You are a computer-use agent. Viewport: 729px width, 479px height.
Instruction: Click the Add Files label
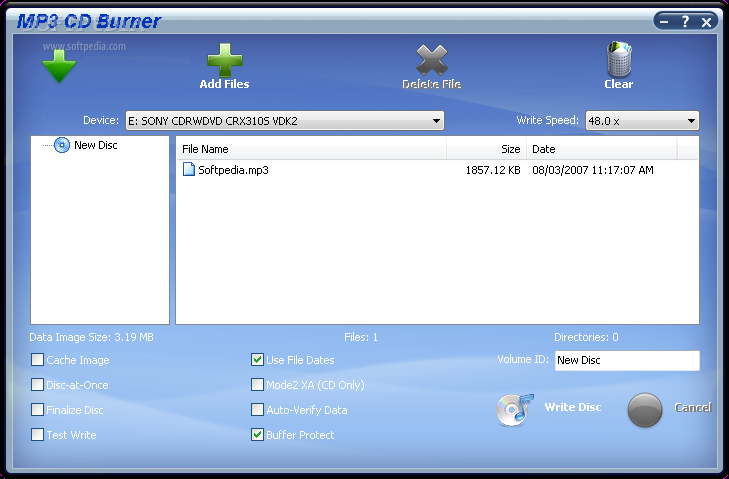[x=224, y=84]
